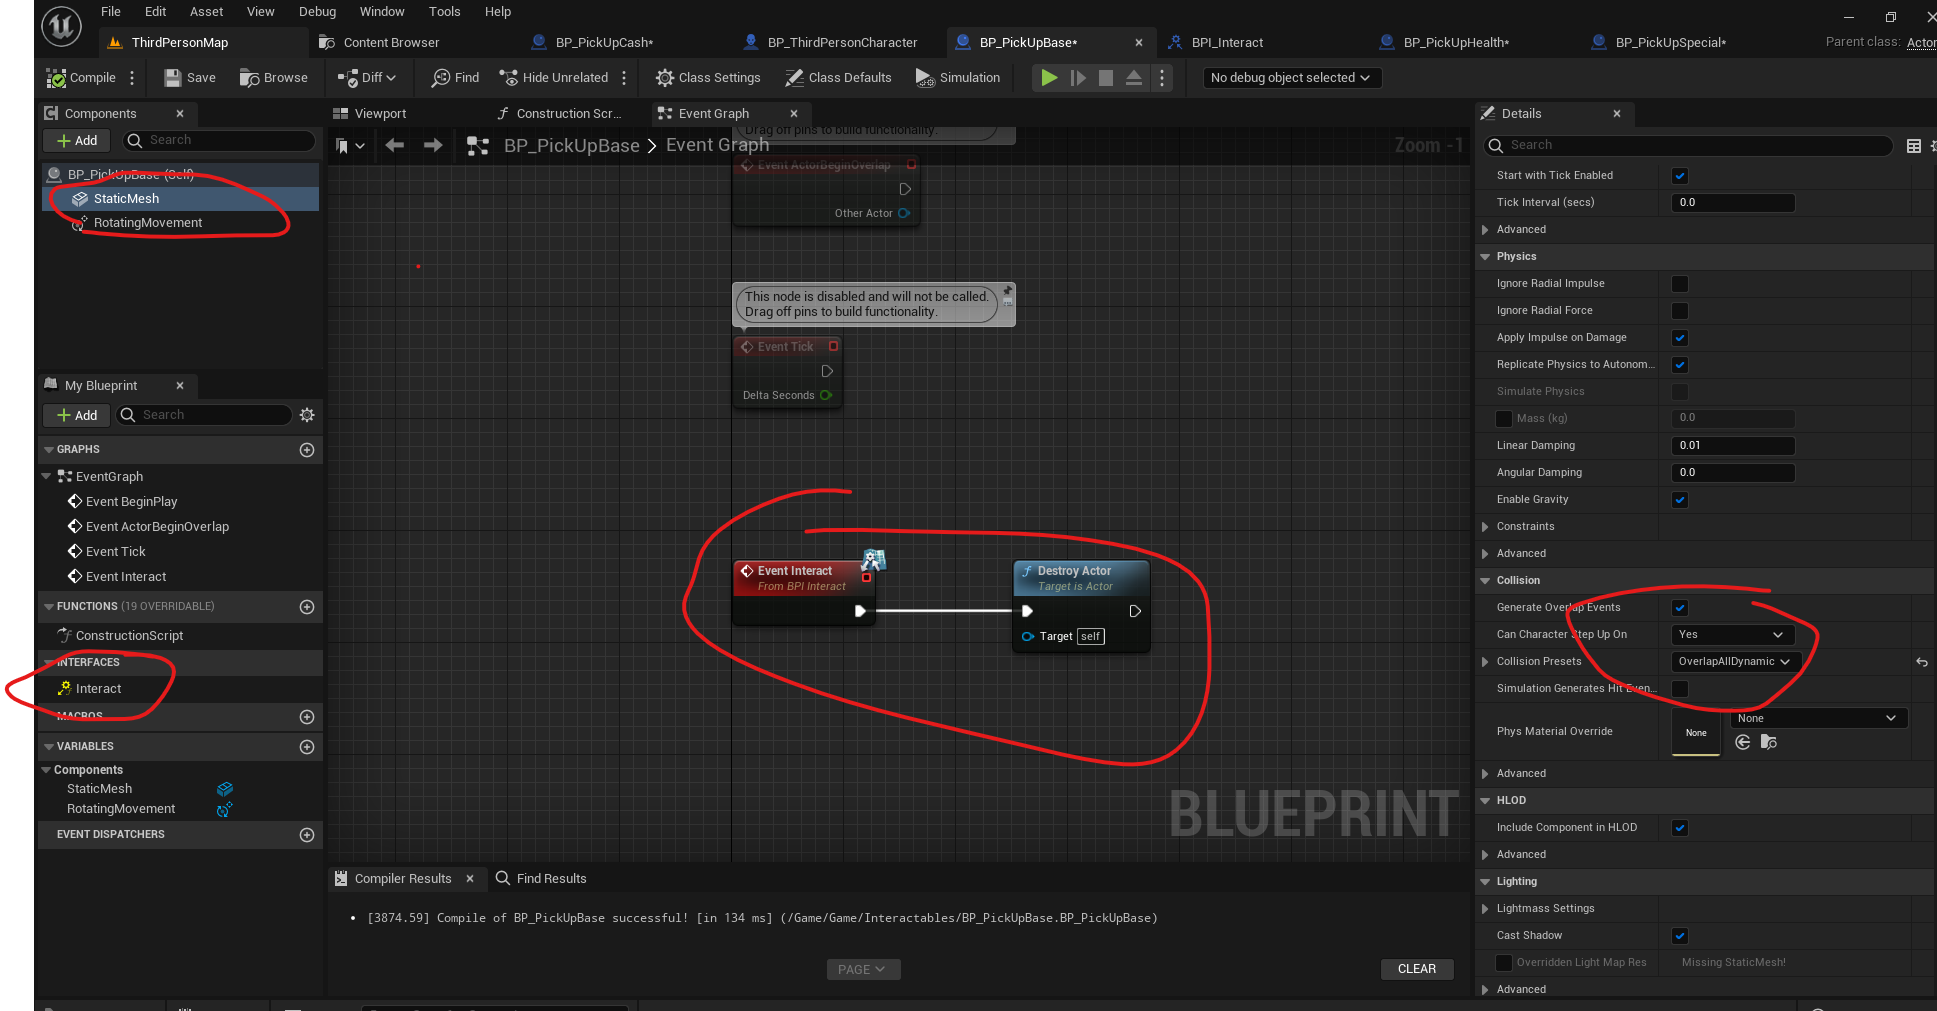The height and width of the screenshot is (1011, 1937).
Task: Click the CLEAR button in compiler results
Action: coord(1416,969)
